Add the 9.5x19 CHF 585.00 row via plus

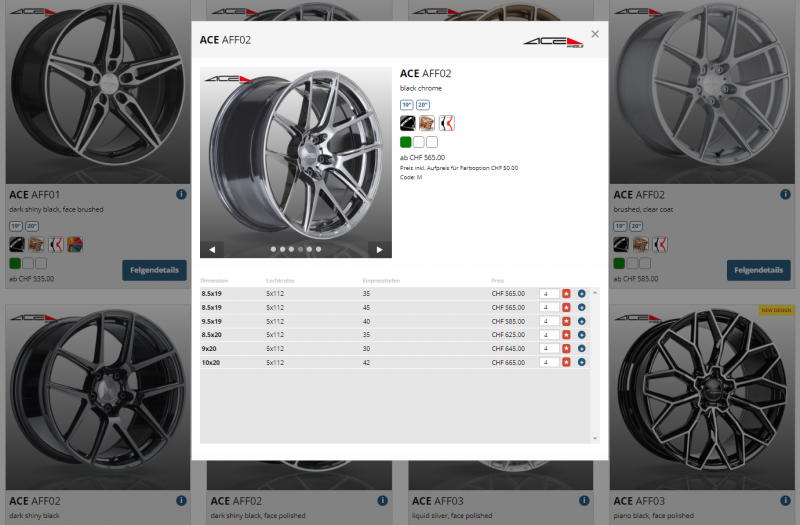coord(582,321)
